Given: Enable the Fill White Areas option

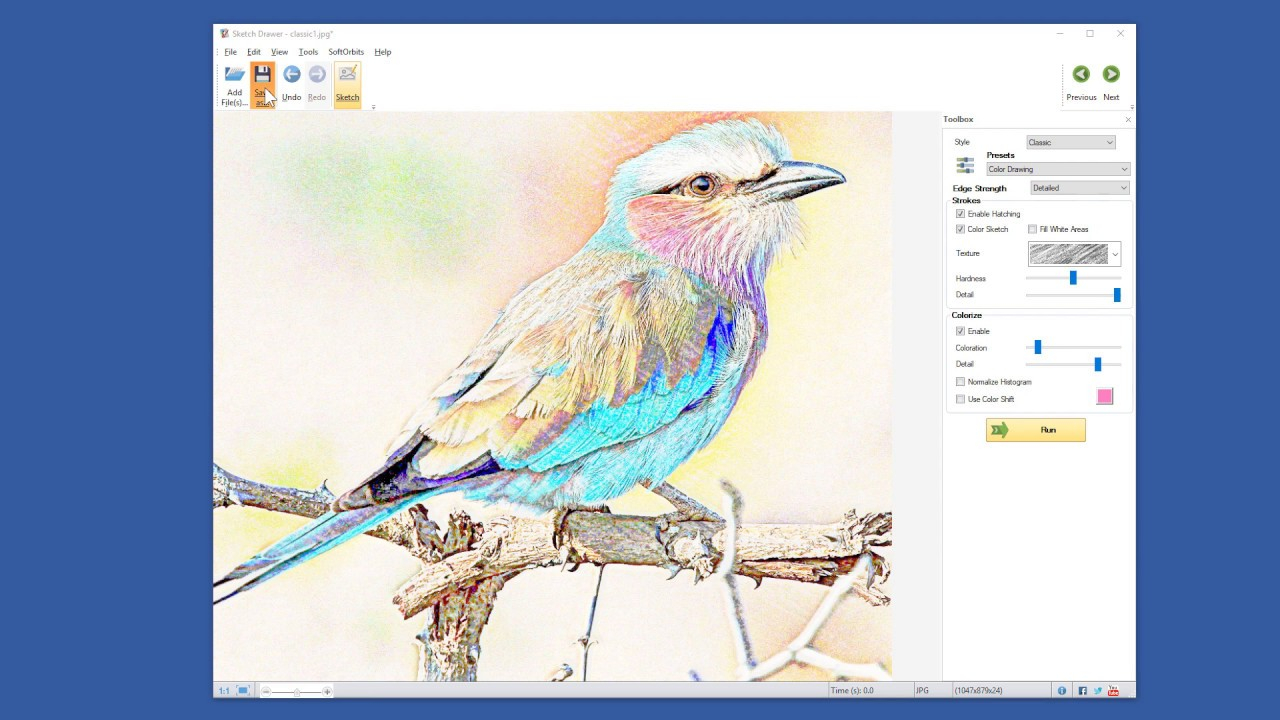Looking at the screenshot, I should [x=1032, y=229].
